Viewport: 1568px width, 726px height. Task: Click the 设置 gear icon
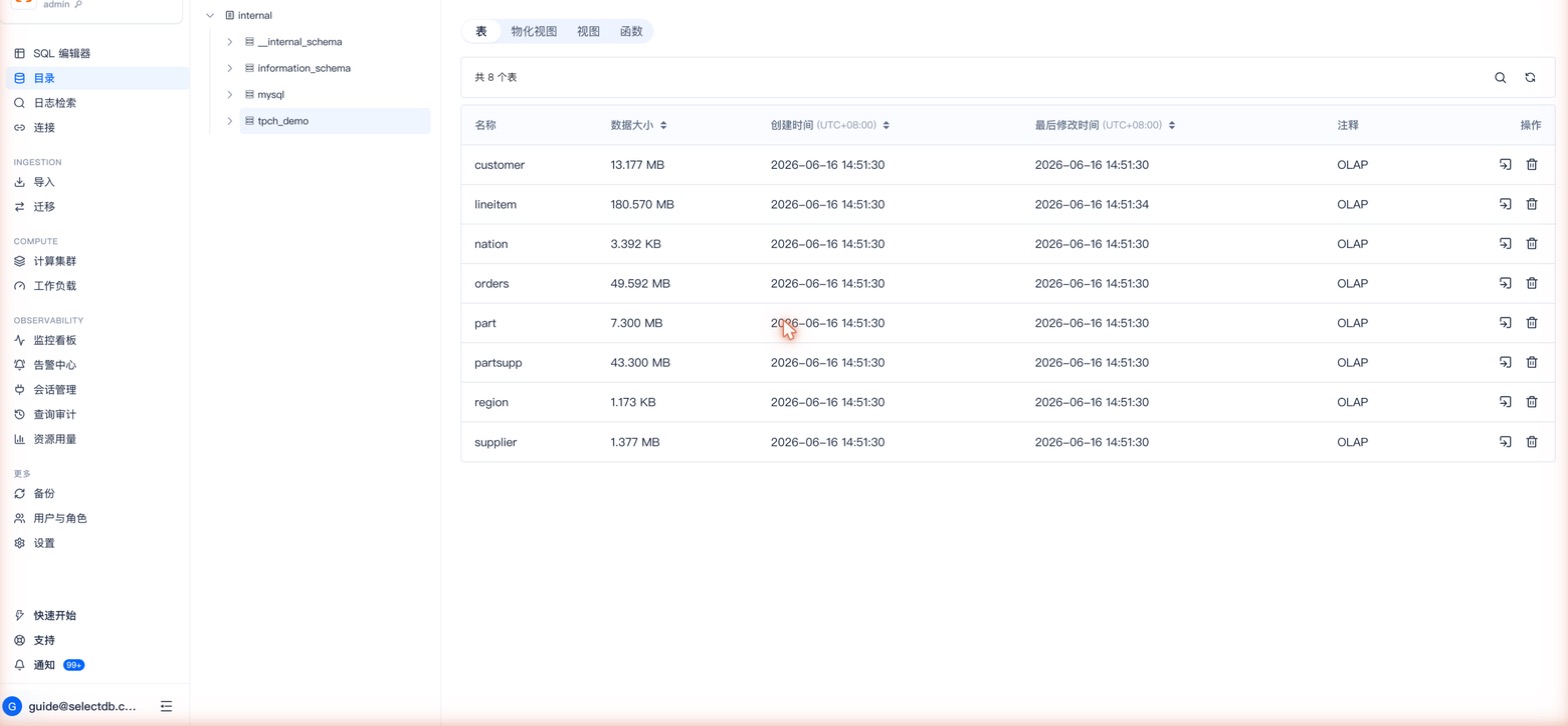[19, 543]
